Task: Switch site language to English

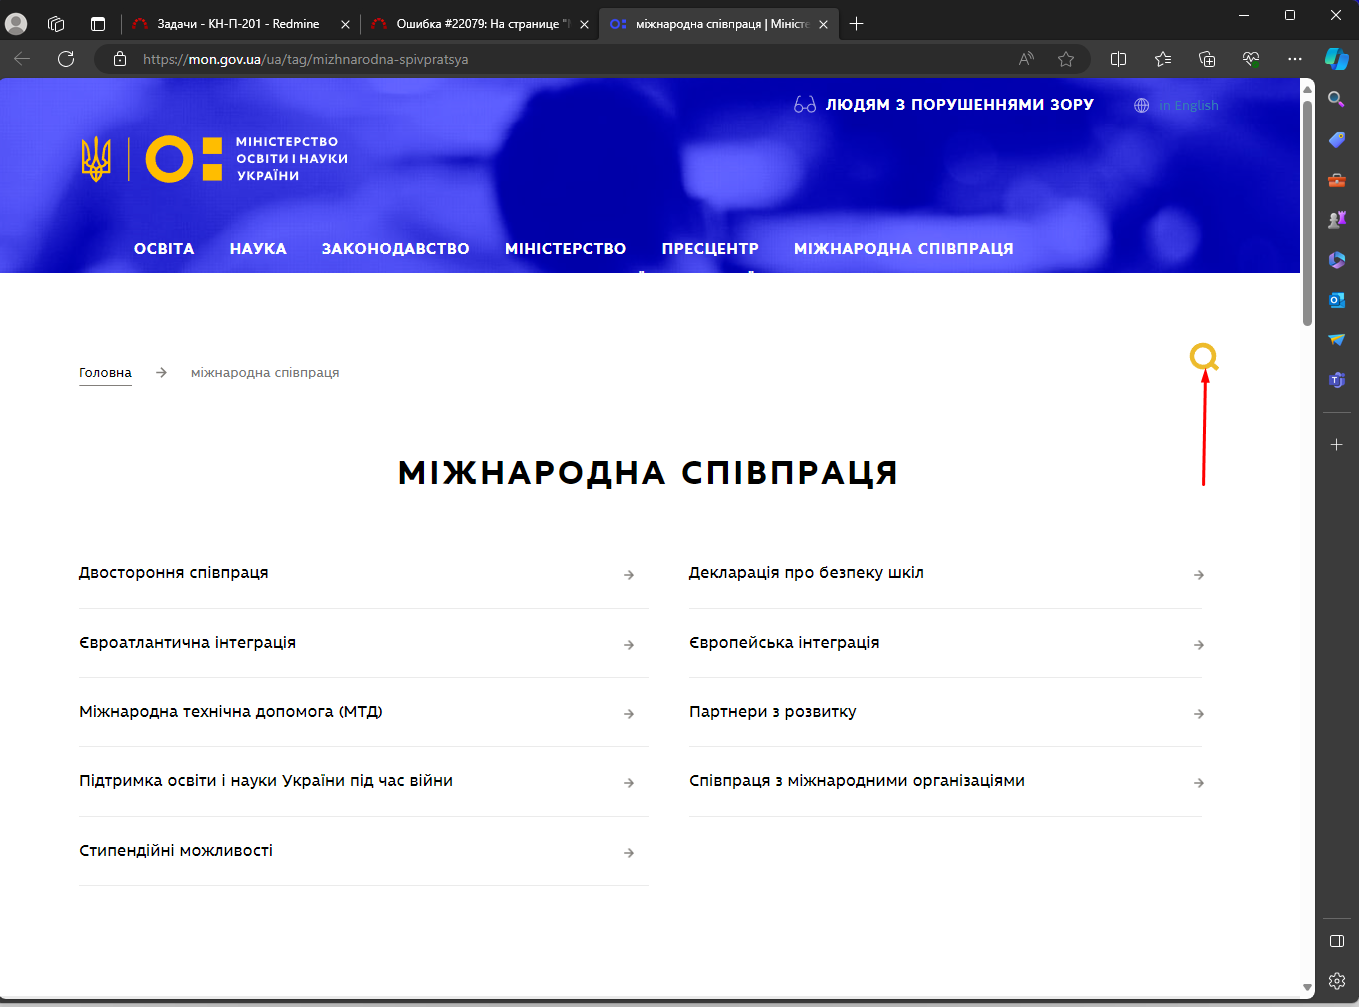Action: pyautogui.click(x=1187, y=106)
